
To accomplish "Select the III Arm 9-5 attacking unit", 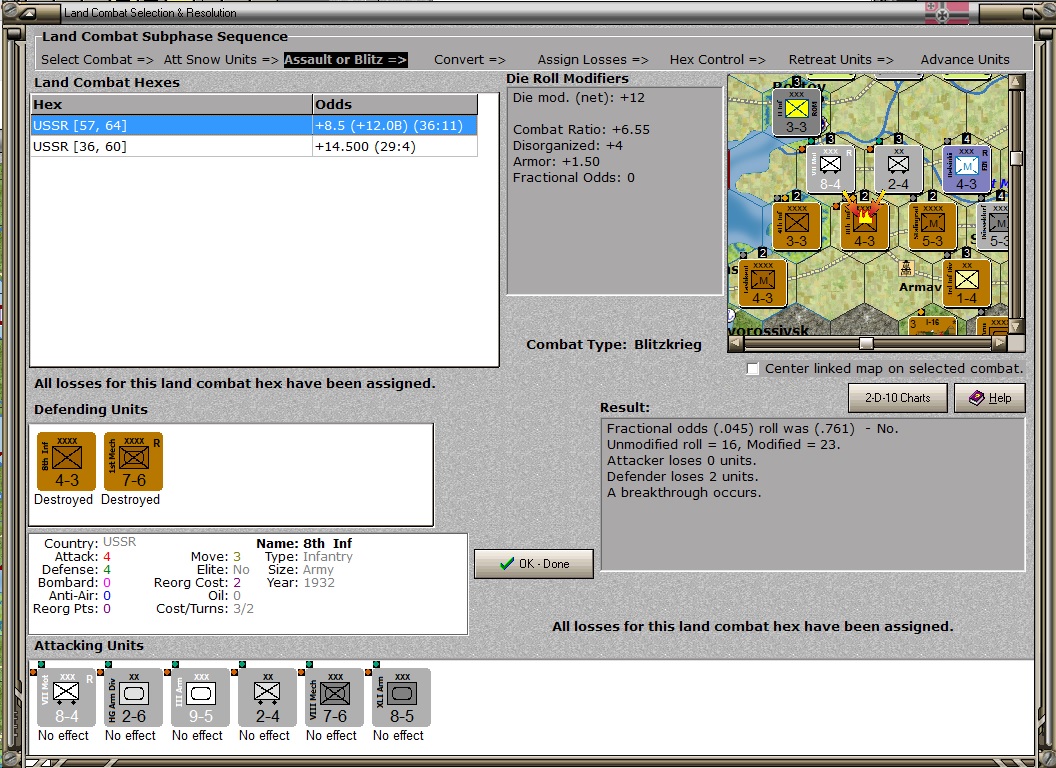I will (x=200, y=697).
